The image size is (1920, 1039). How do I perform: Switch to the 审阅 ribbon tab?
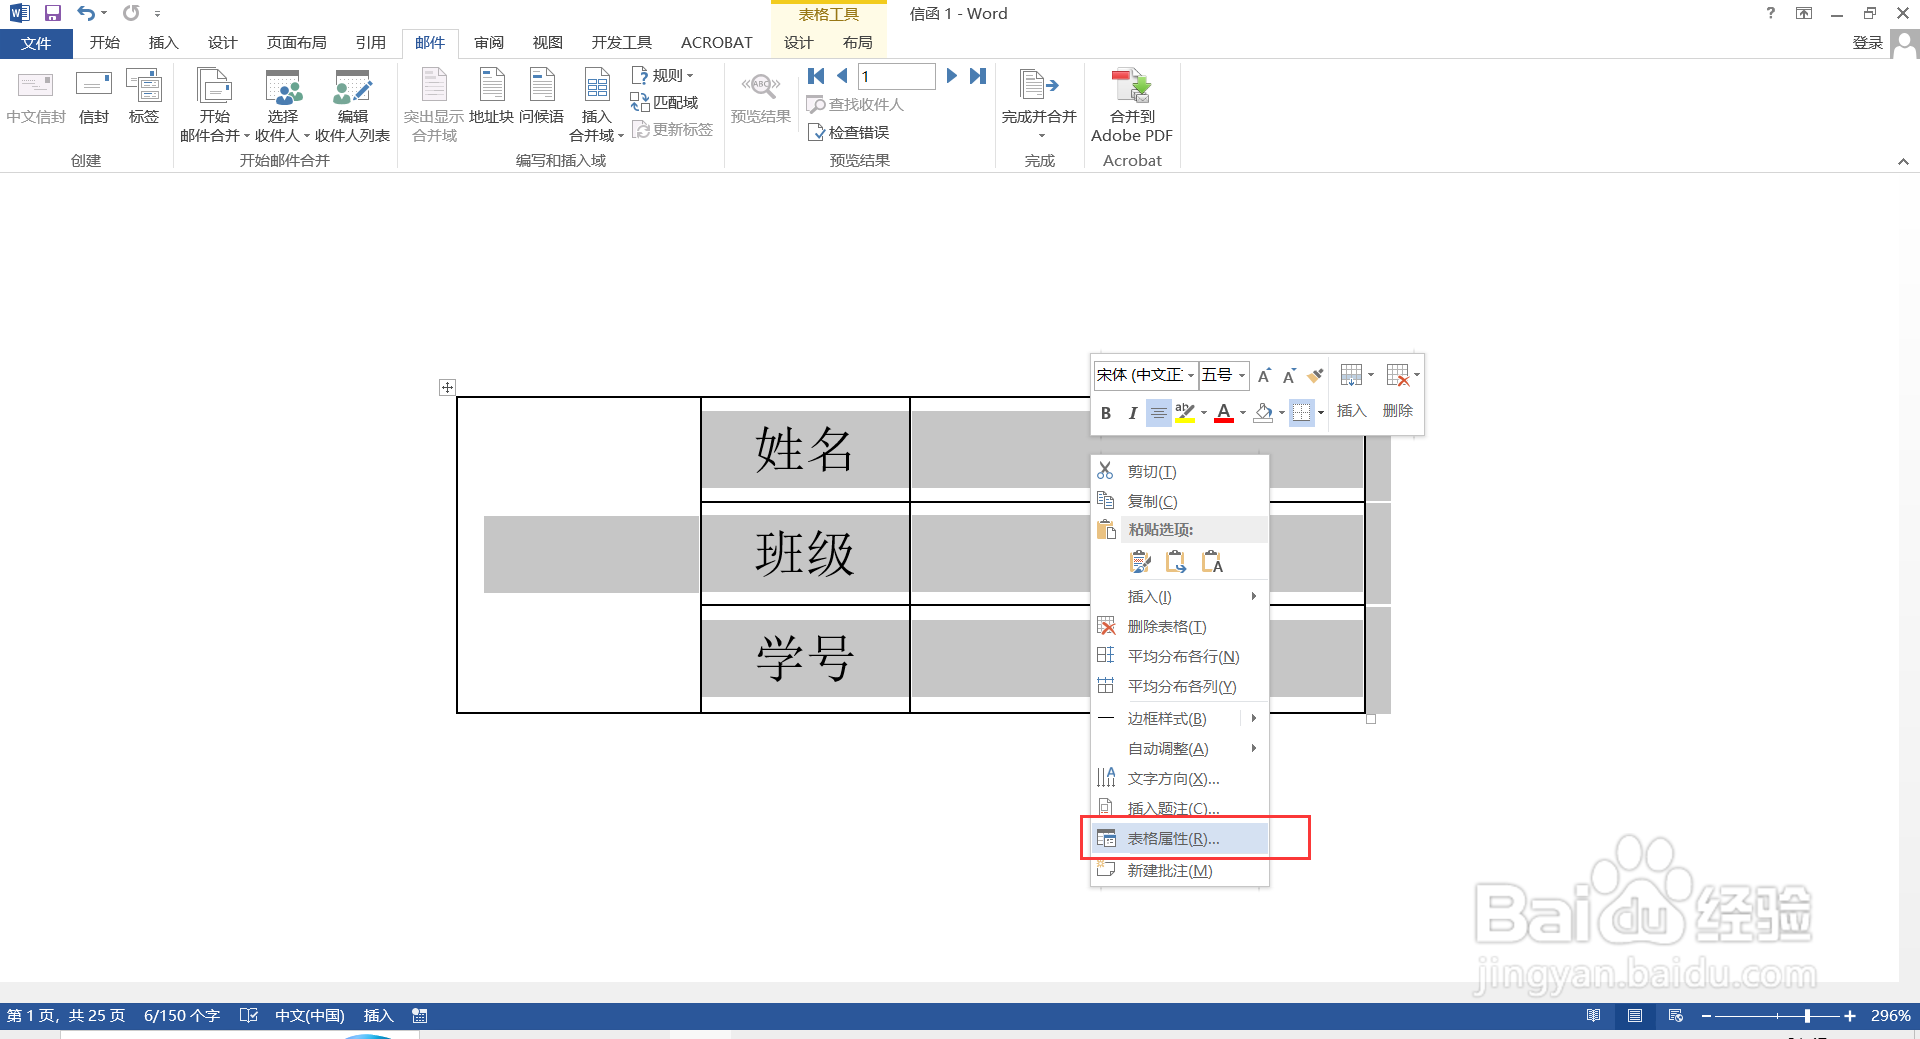tap(488, 42)
